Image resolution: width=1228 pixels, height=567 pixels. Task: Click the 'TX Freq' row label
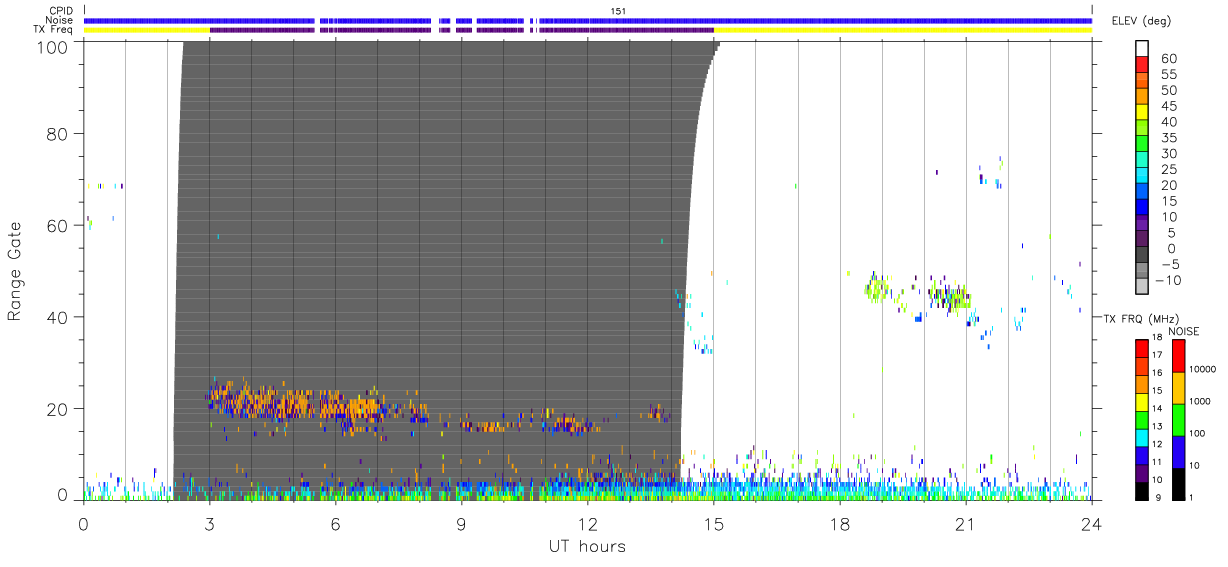coord(55,30)
